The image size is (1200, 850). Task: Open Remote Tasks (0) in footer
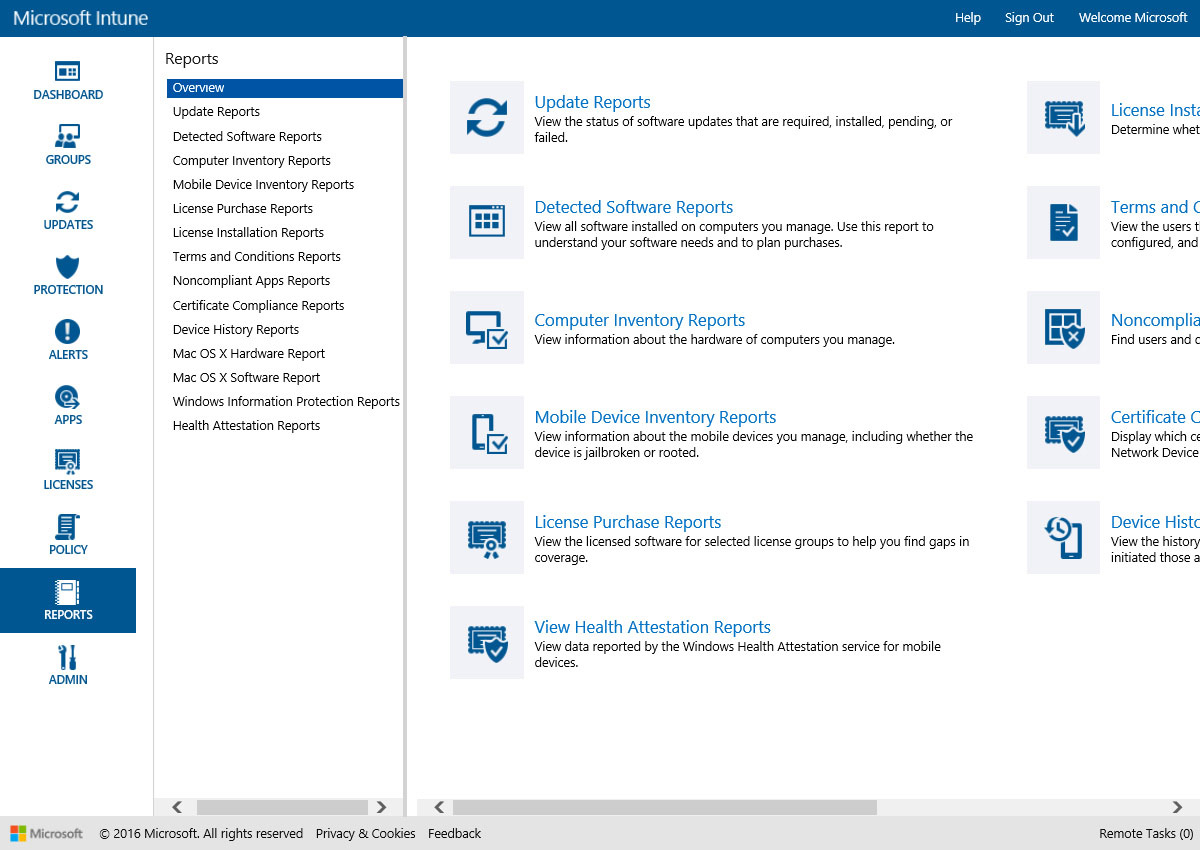pyautogui.click(x=1146, y=833)
